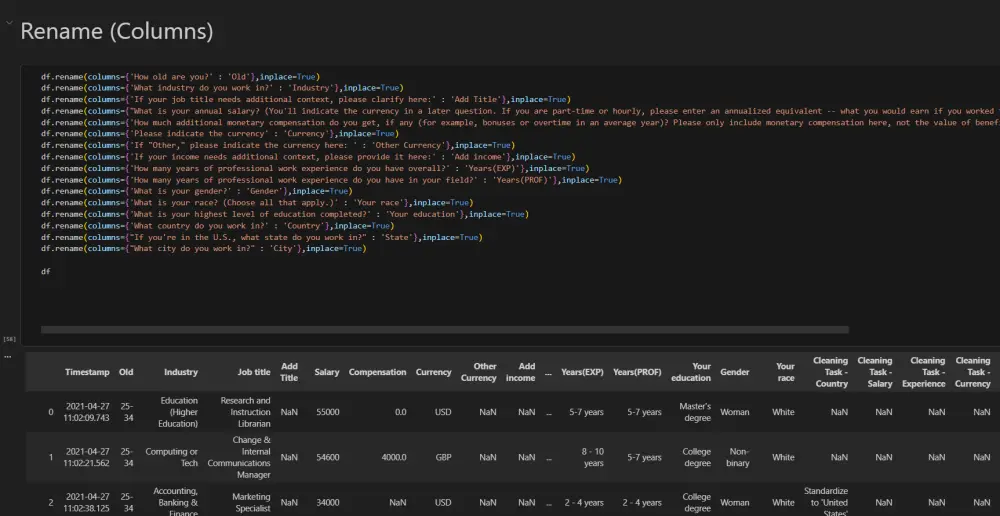Click the timestamp 2021-04-27 11:02:38.125 cell

pos(87,503)
